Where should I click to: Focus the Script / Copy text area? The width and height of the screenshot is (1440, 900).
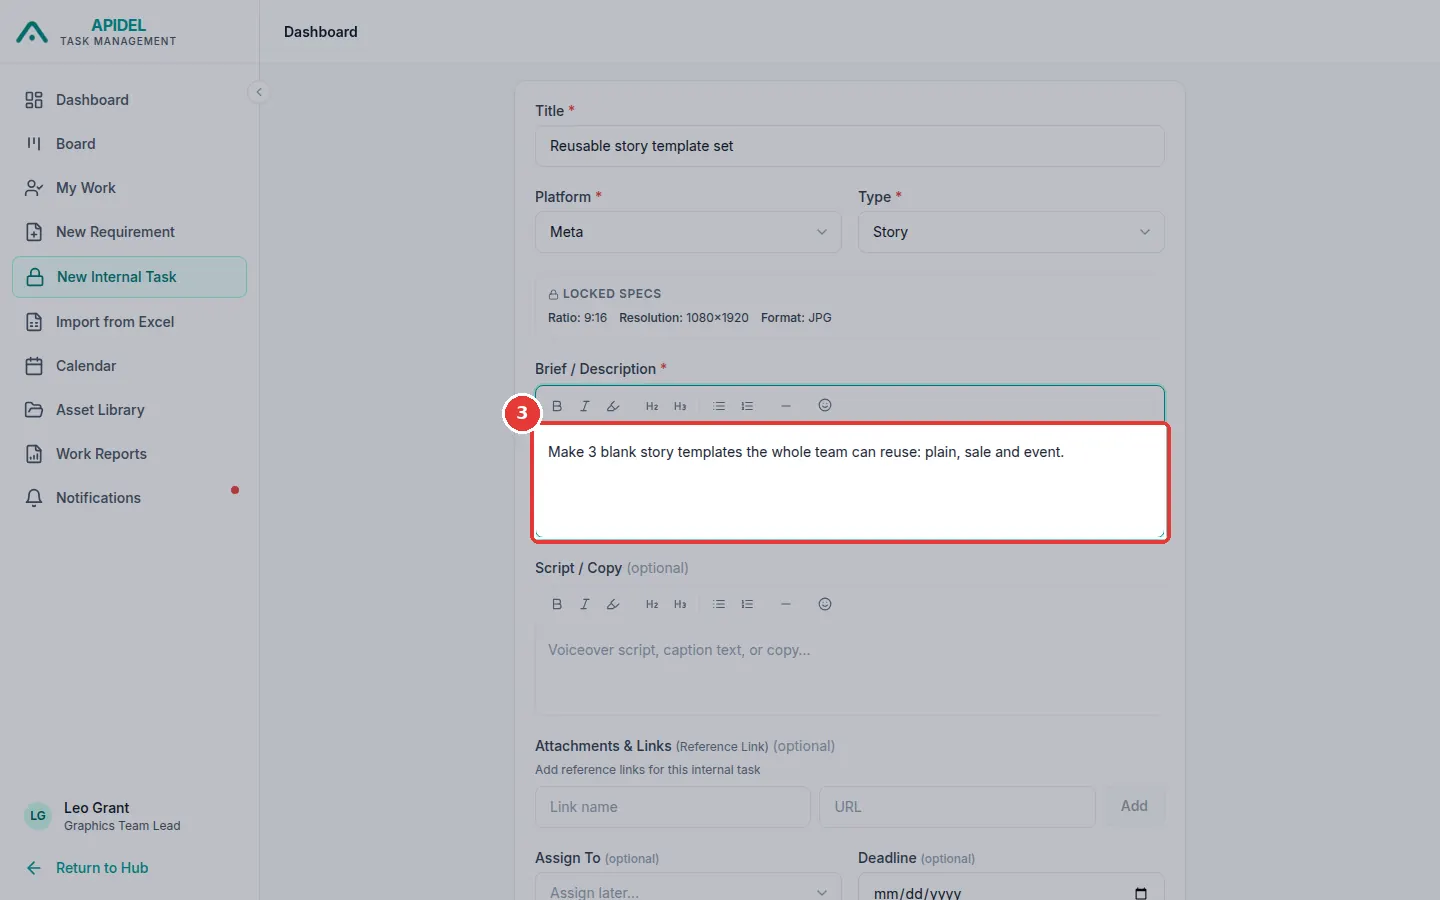(850, 670)
